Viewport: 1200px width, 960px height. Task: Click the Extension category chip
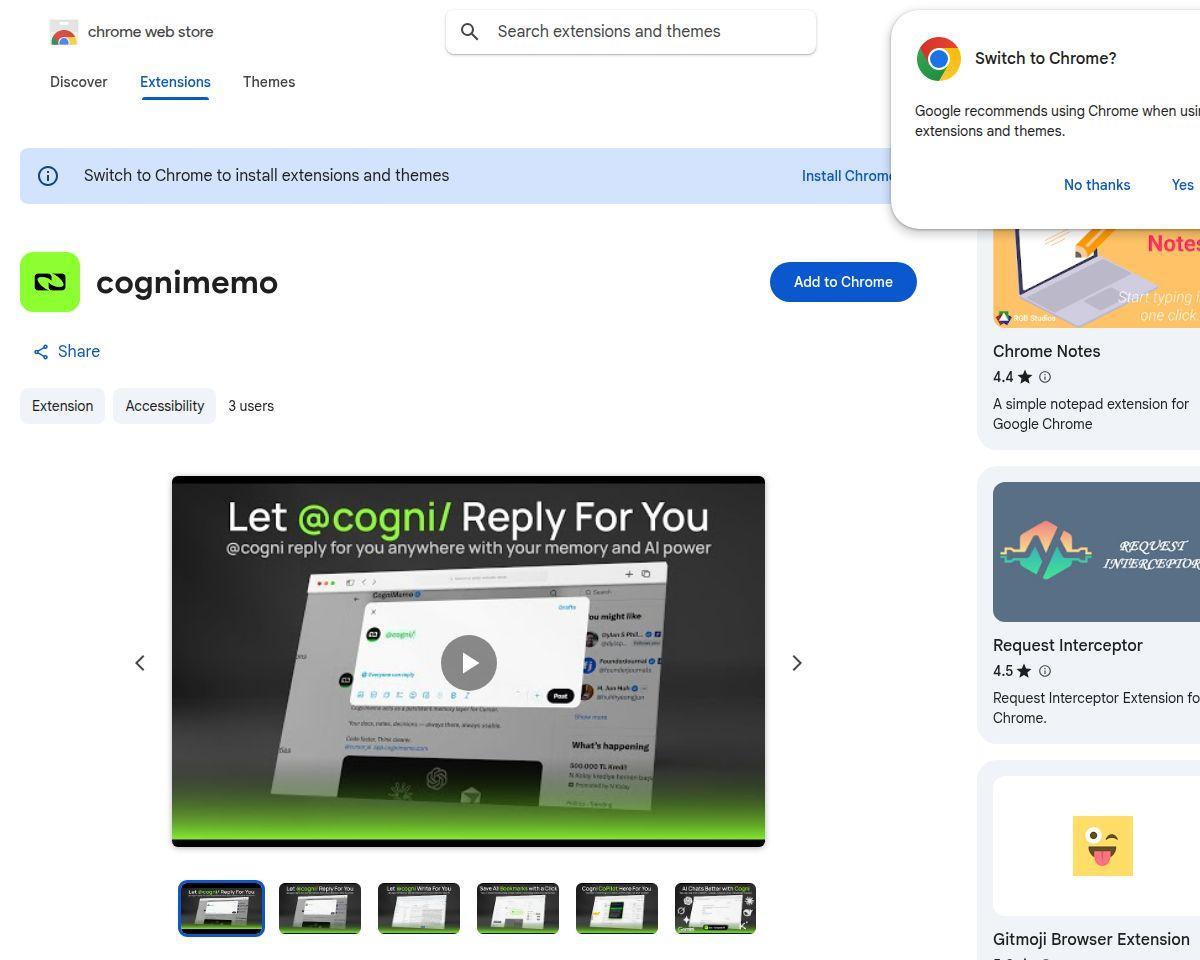62,406
